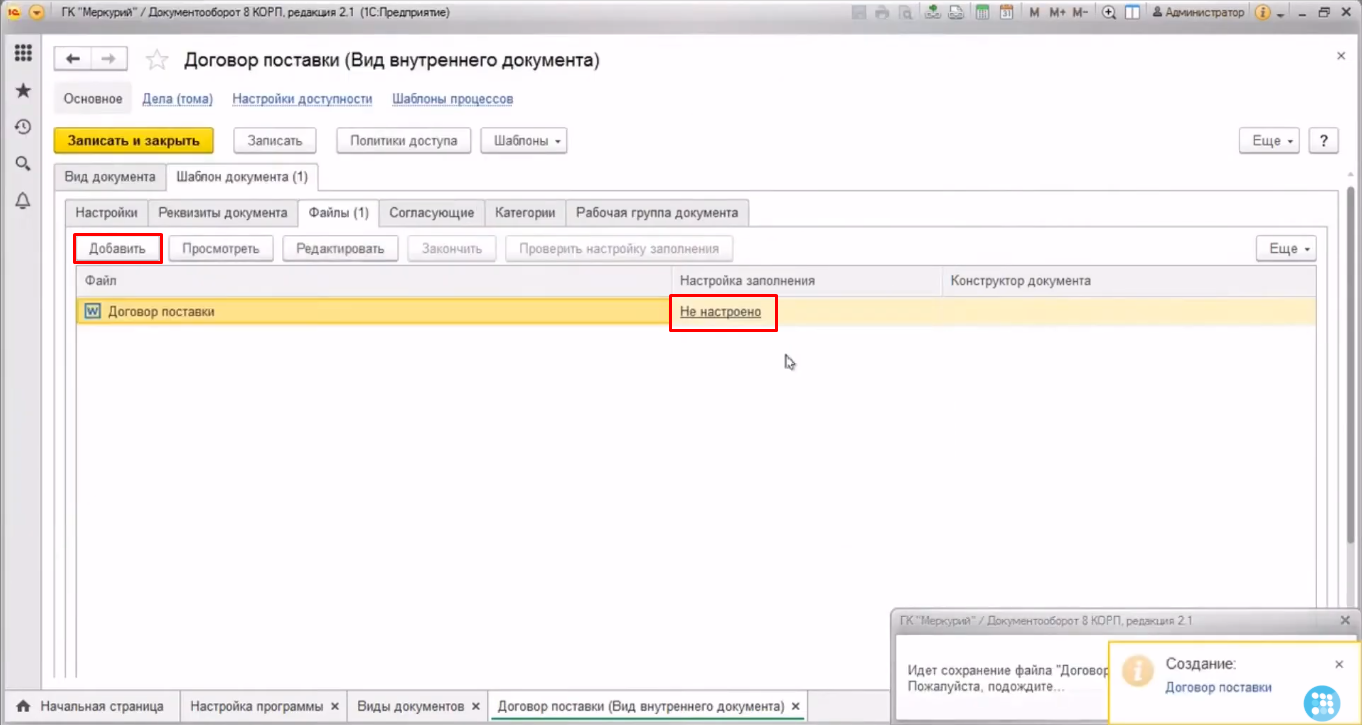Open the dropdown arrow next to info icon
This screenshot has width=1362, height=725.
[x=1281, y=14]
